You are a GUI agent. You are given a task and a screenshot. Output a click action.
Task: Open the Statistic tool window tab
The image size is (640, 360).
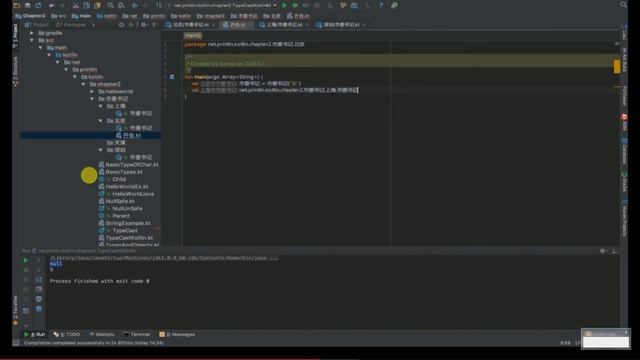click(102, 334)
